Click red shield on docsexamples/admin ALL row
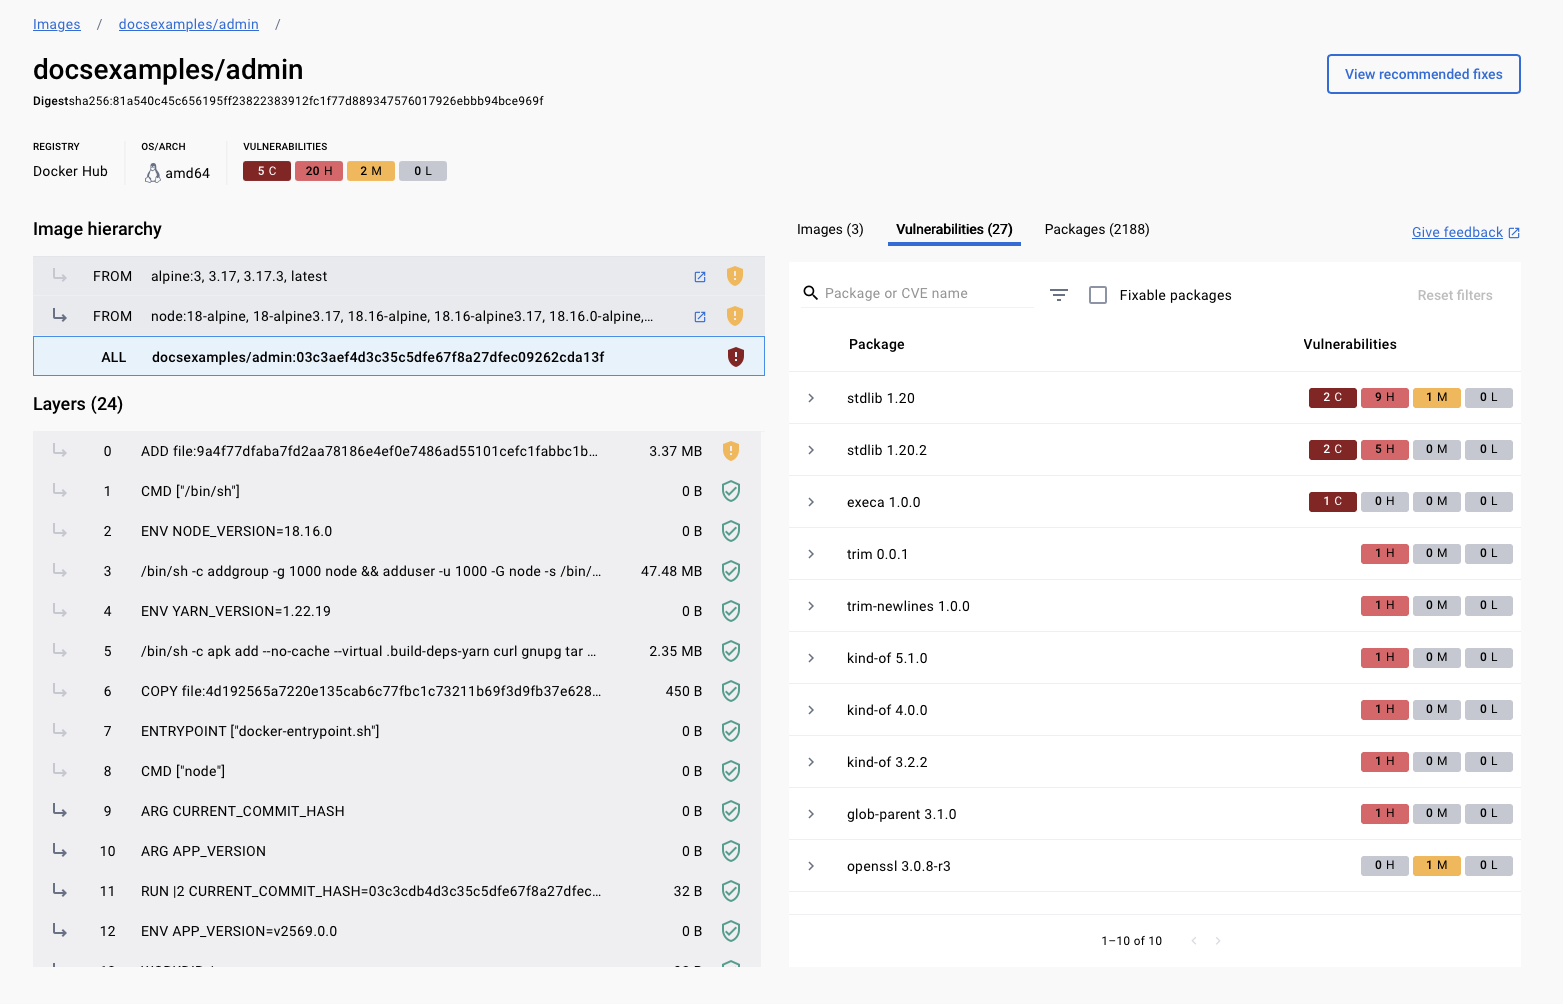 point(736,357)
